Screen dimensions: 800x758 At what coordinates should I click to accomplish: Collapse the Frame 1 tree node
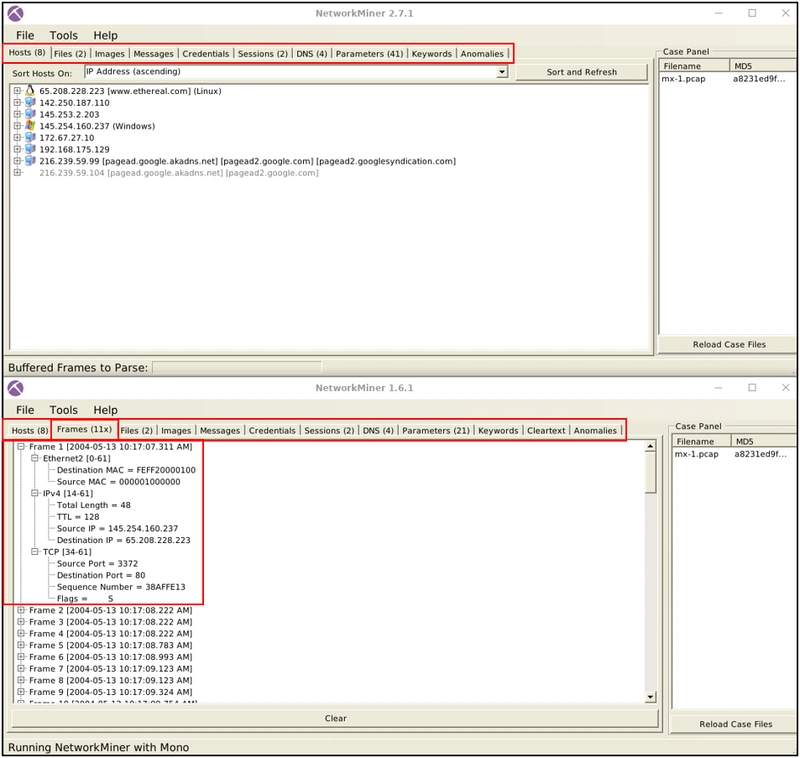(21, 446)
